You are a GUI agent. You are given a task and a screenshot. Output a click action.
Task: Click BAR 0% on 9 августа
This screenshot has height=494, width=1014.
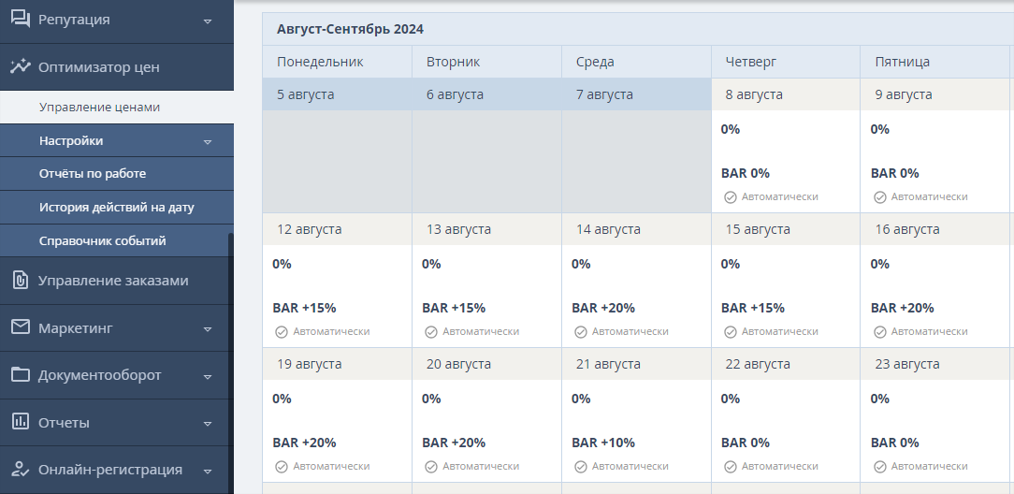click(x=894, y=173)
